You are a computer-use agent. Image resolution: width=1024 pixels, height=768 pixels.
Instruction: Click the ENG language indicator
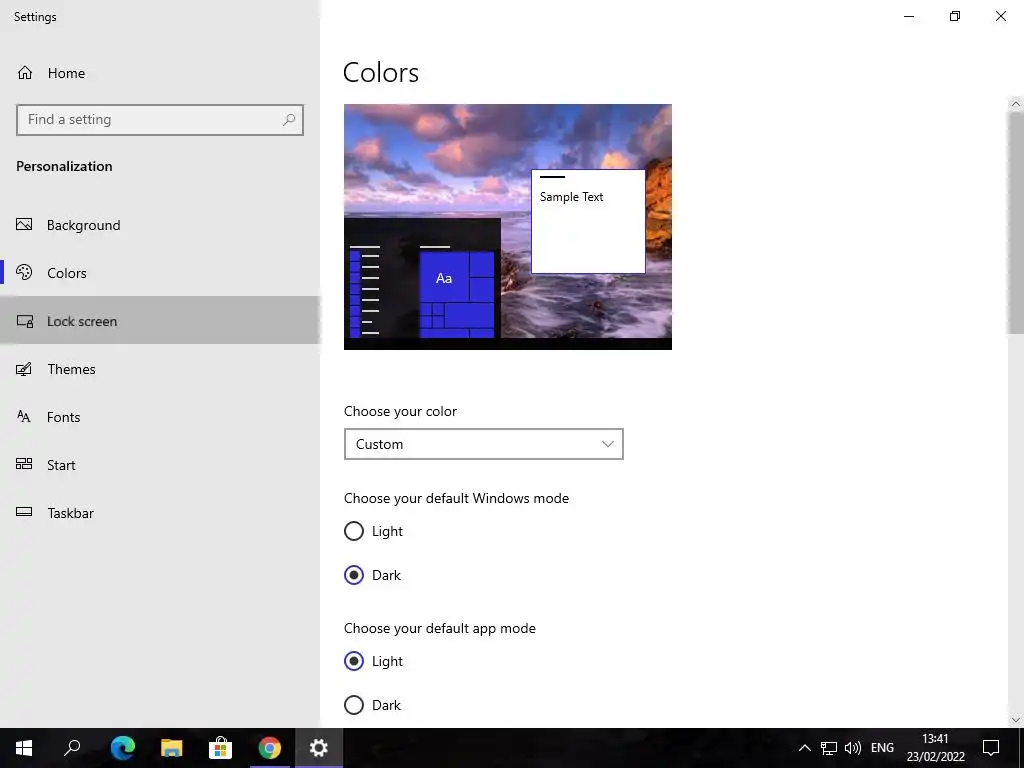click(x=882, y=748)
